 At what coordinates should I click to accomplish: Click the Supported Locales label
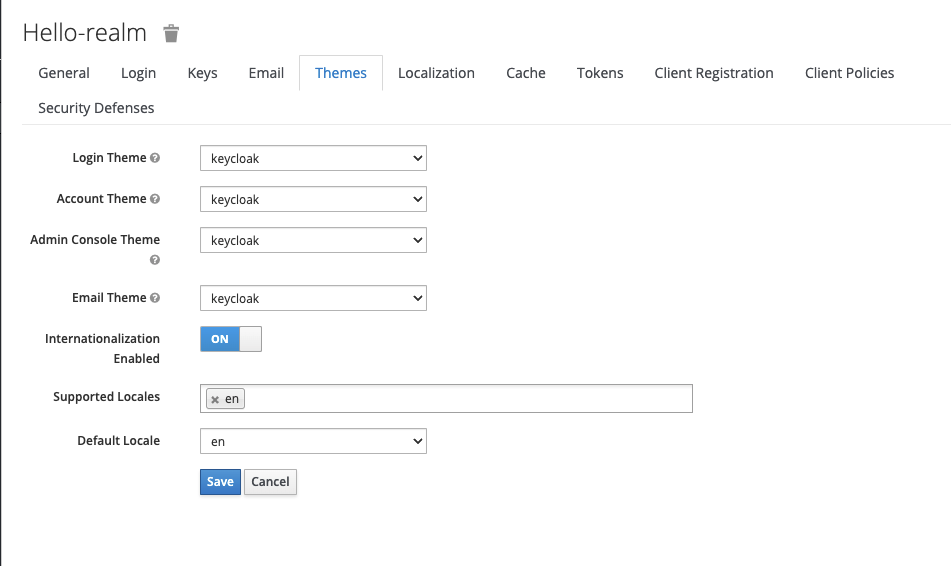(x=107, y=397)
